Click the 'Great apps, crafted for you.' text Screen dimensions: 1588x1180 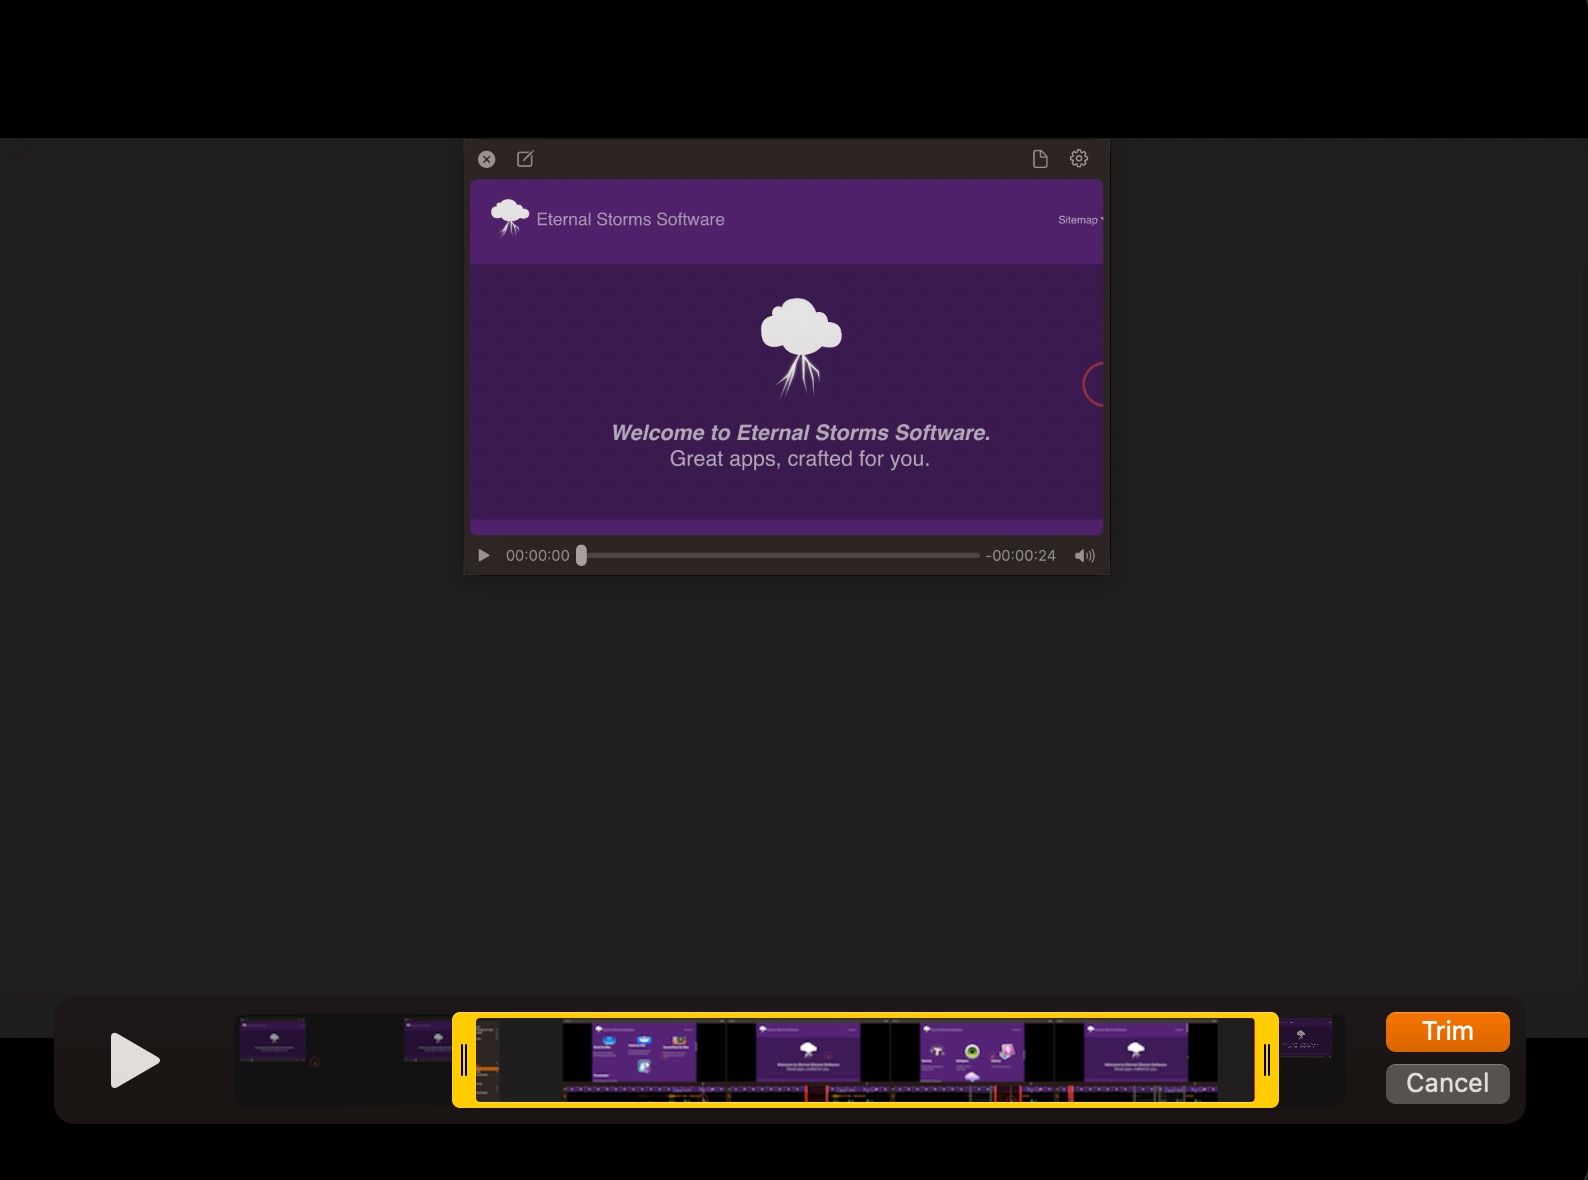pyautogui.click(x=800, y=459)
